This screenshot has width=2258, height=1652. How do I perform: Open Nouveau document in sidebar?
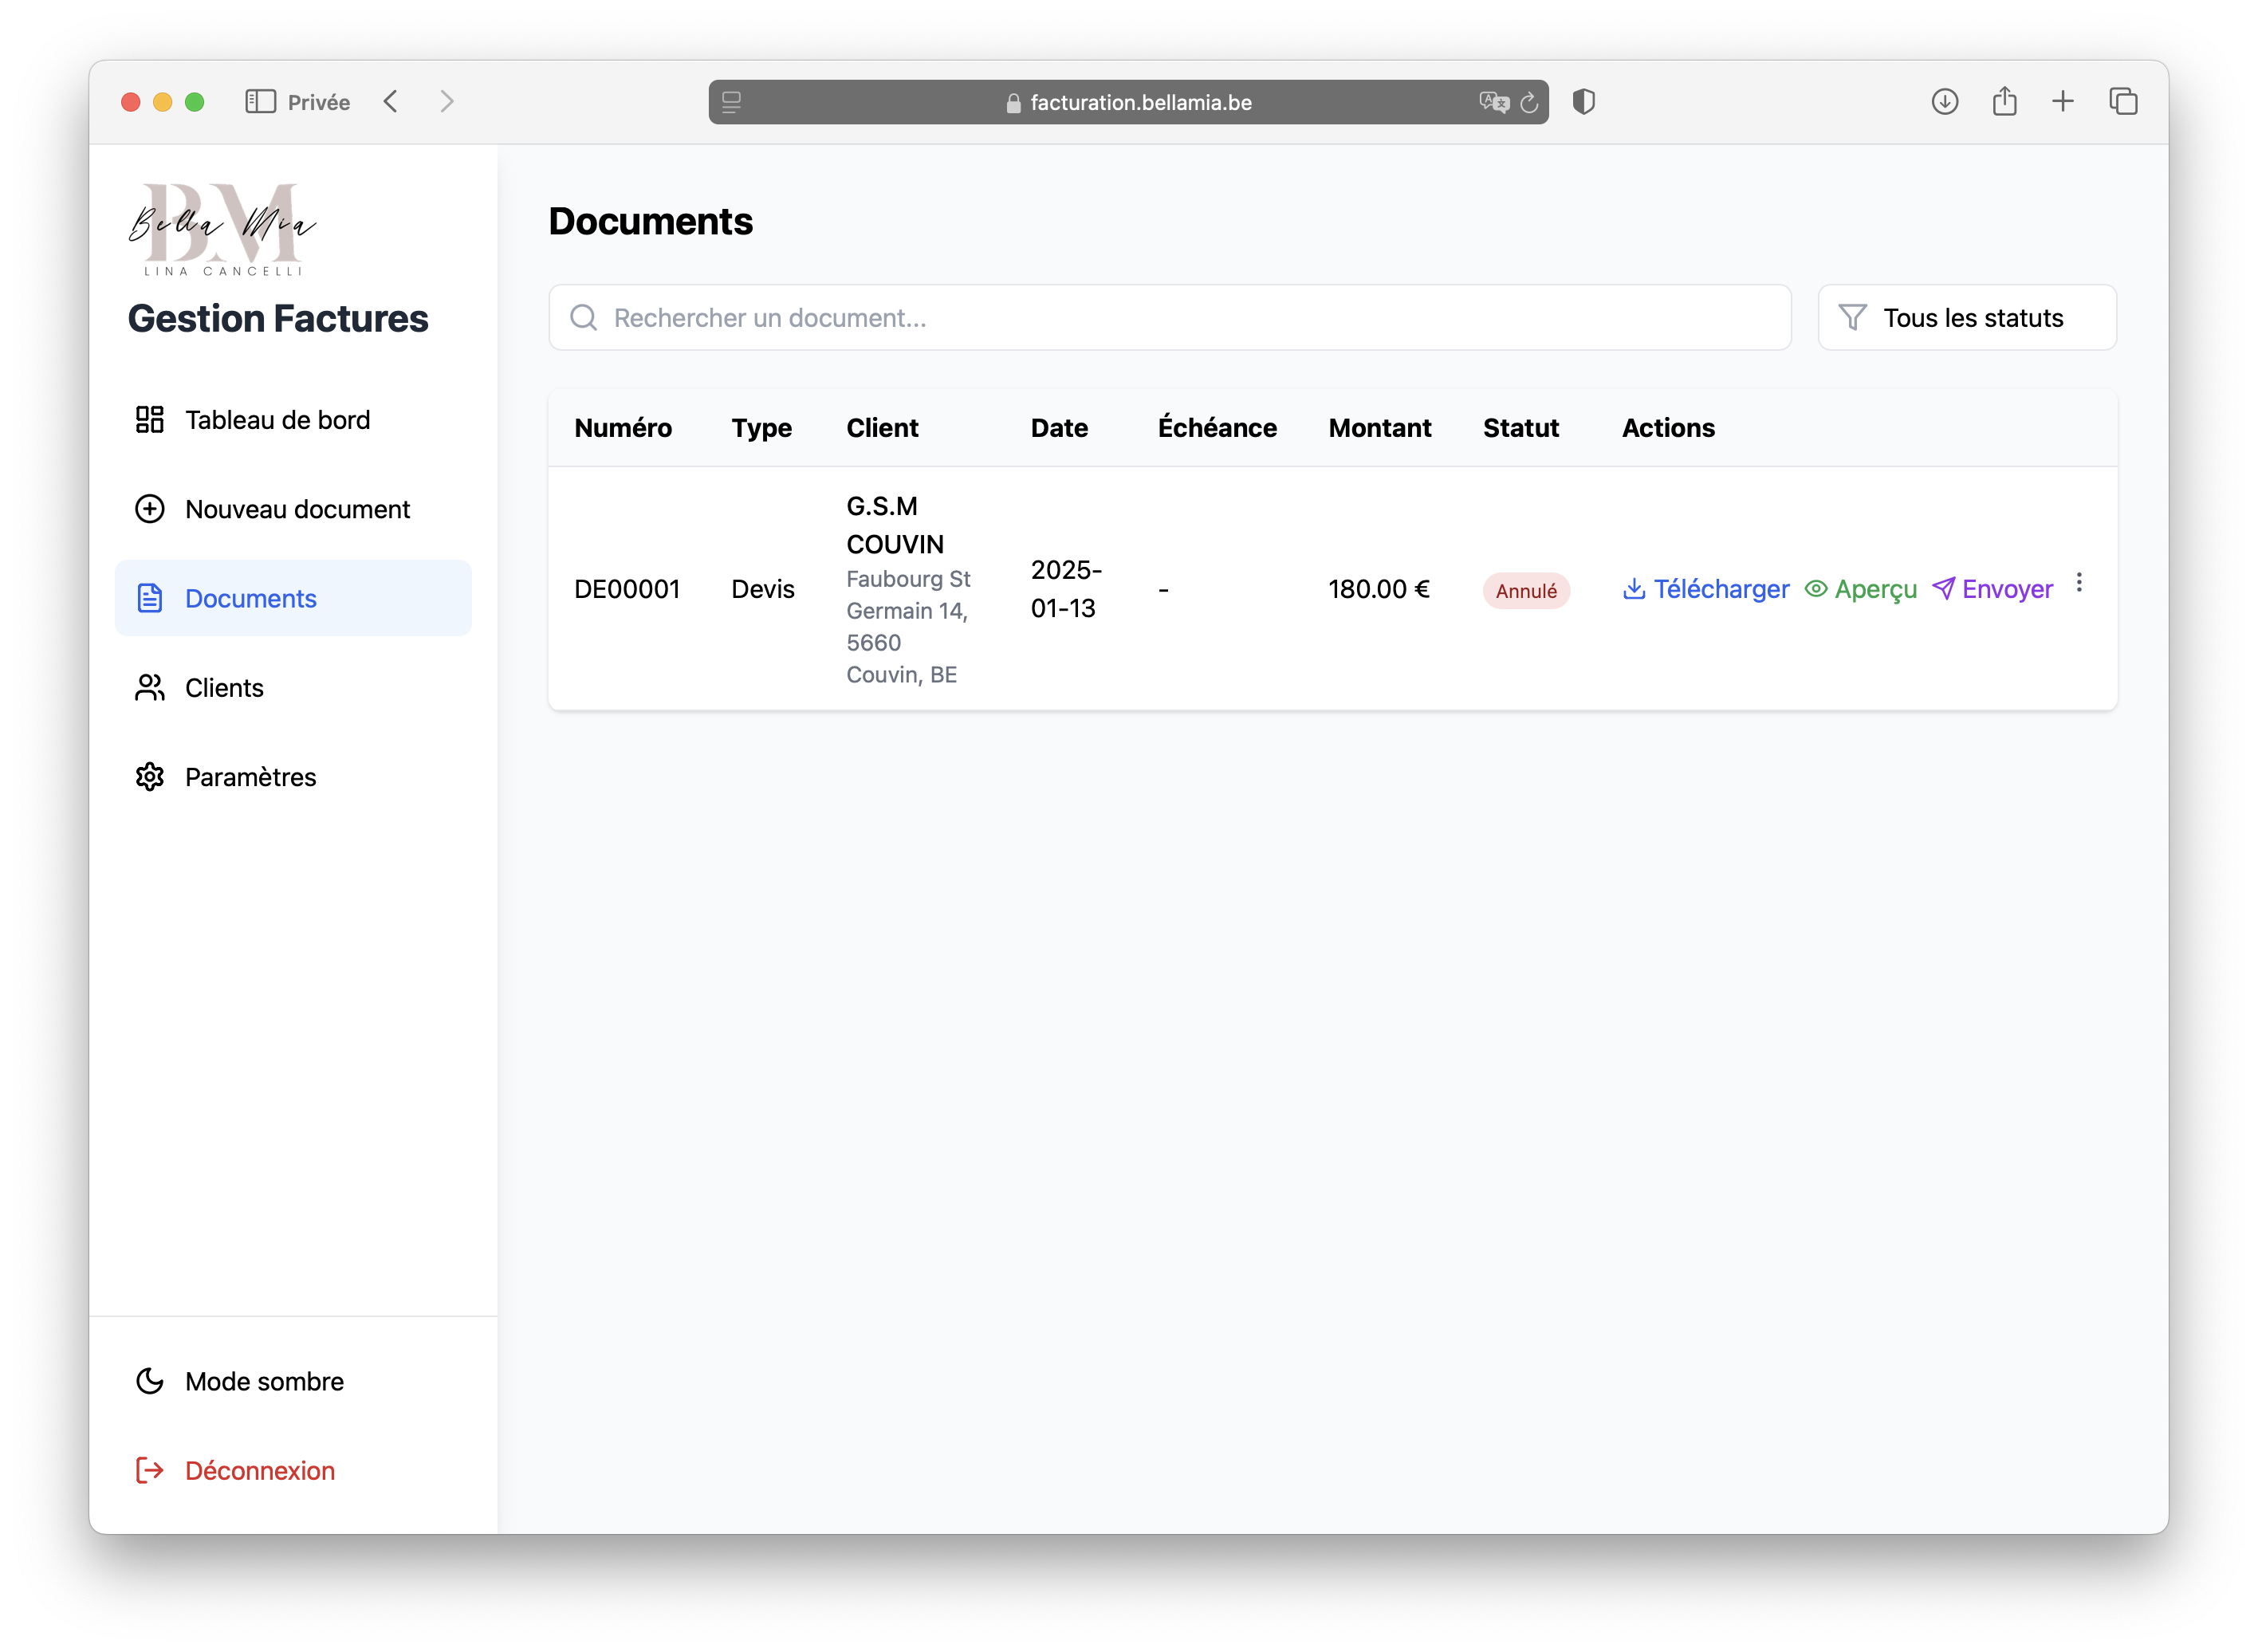point(297,509)
